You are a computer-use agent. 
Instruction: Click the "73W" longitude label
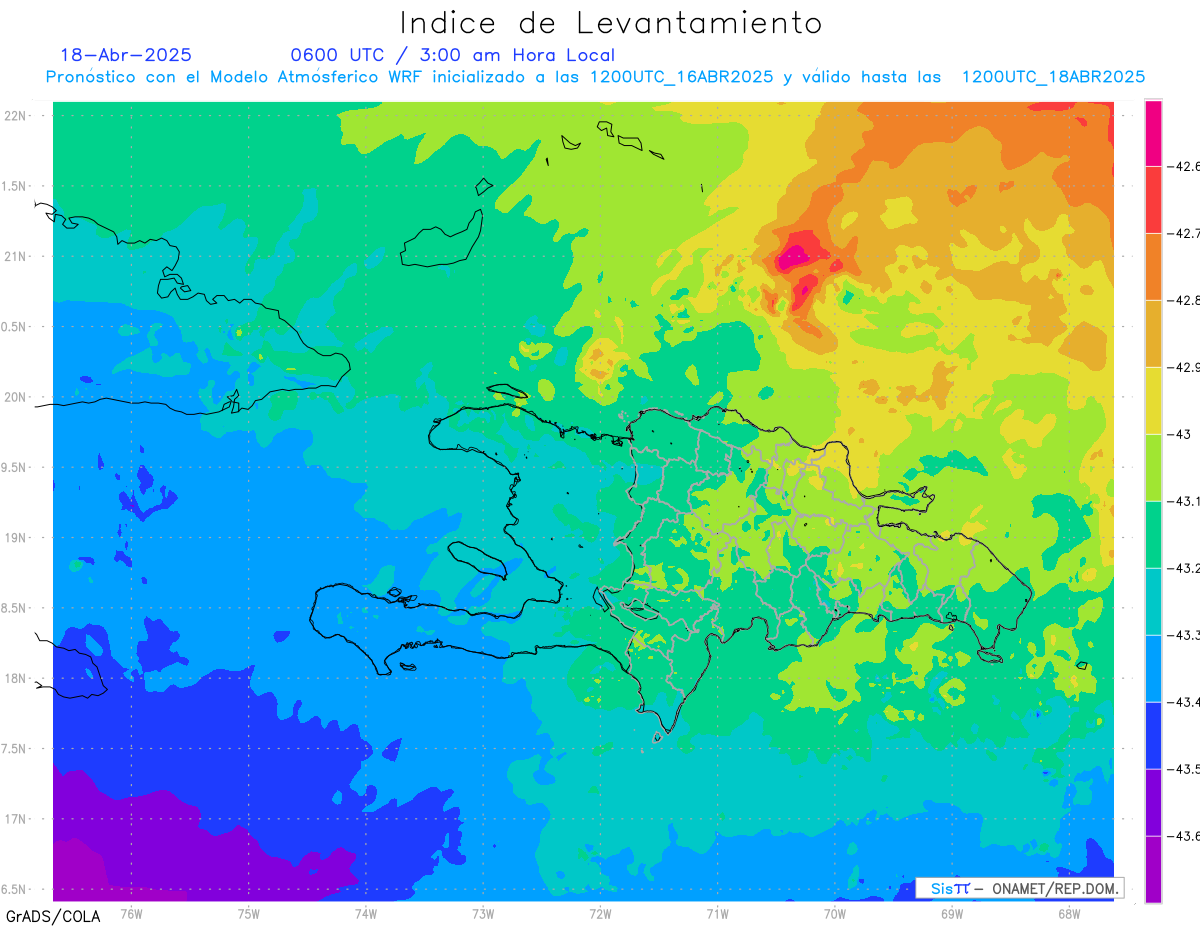click(x=483, y=912)
